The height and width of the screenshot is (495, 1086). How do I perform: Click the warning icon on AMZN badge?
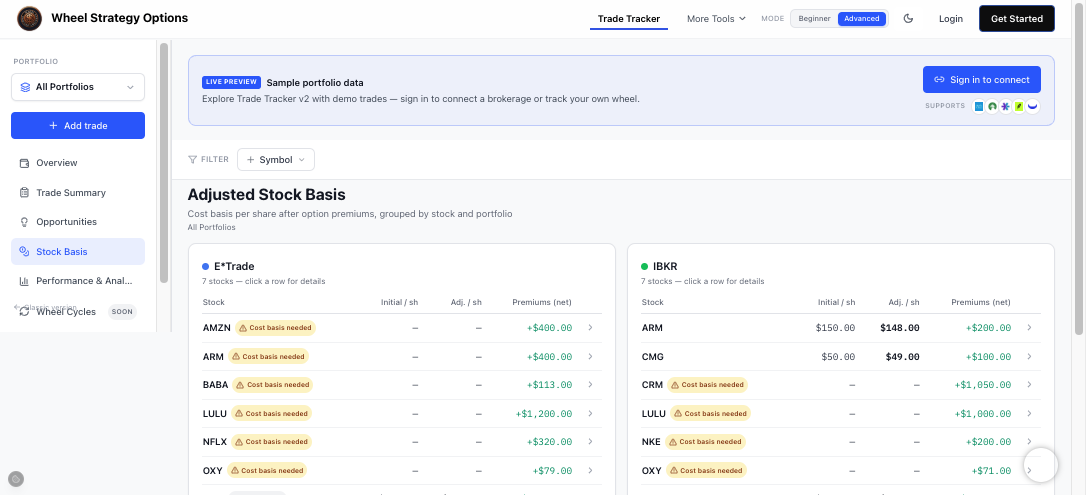(244, 327)
